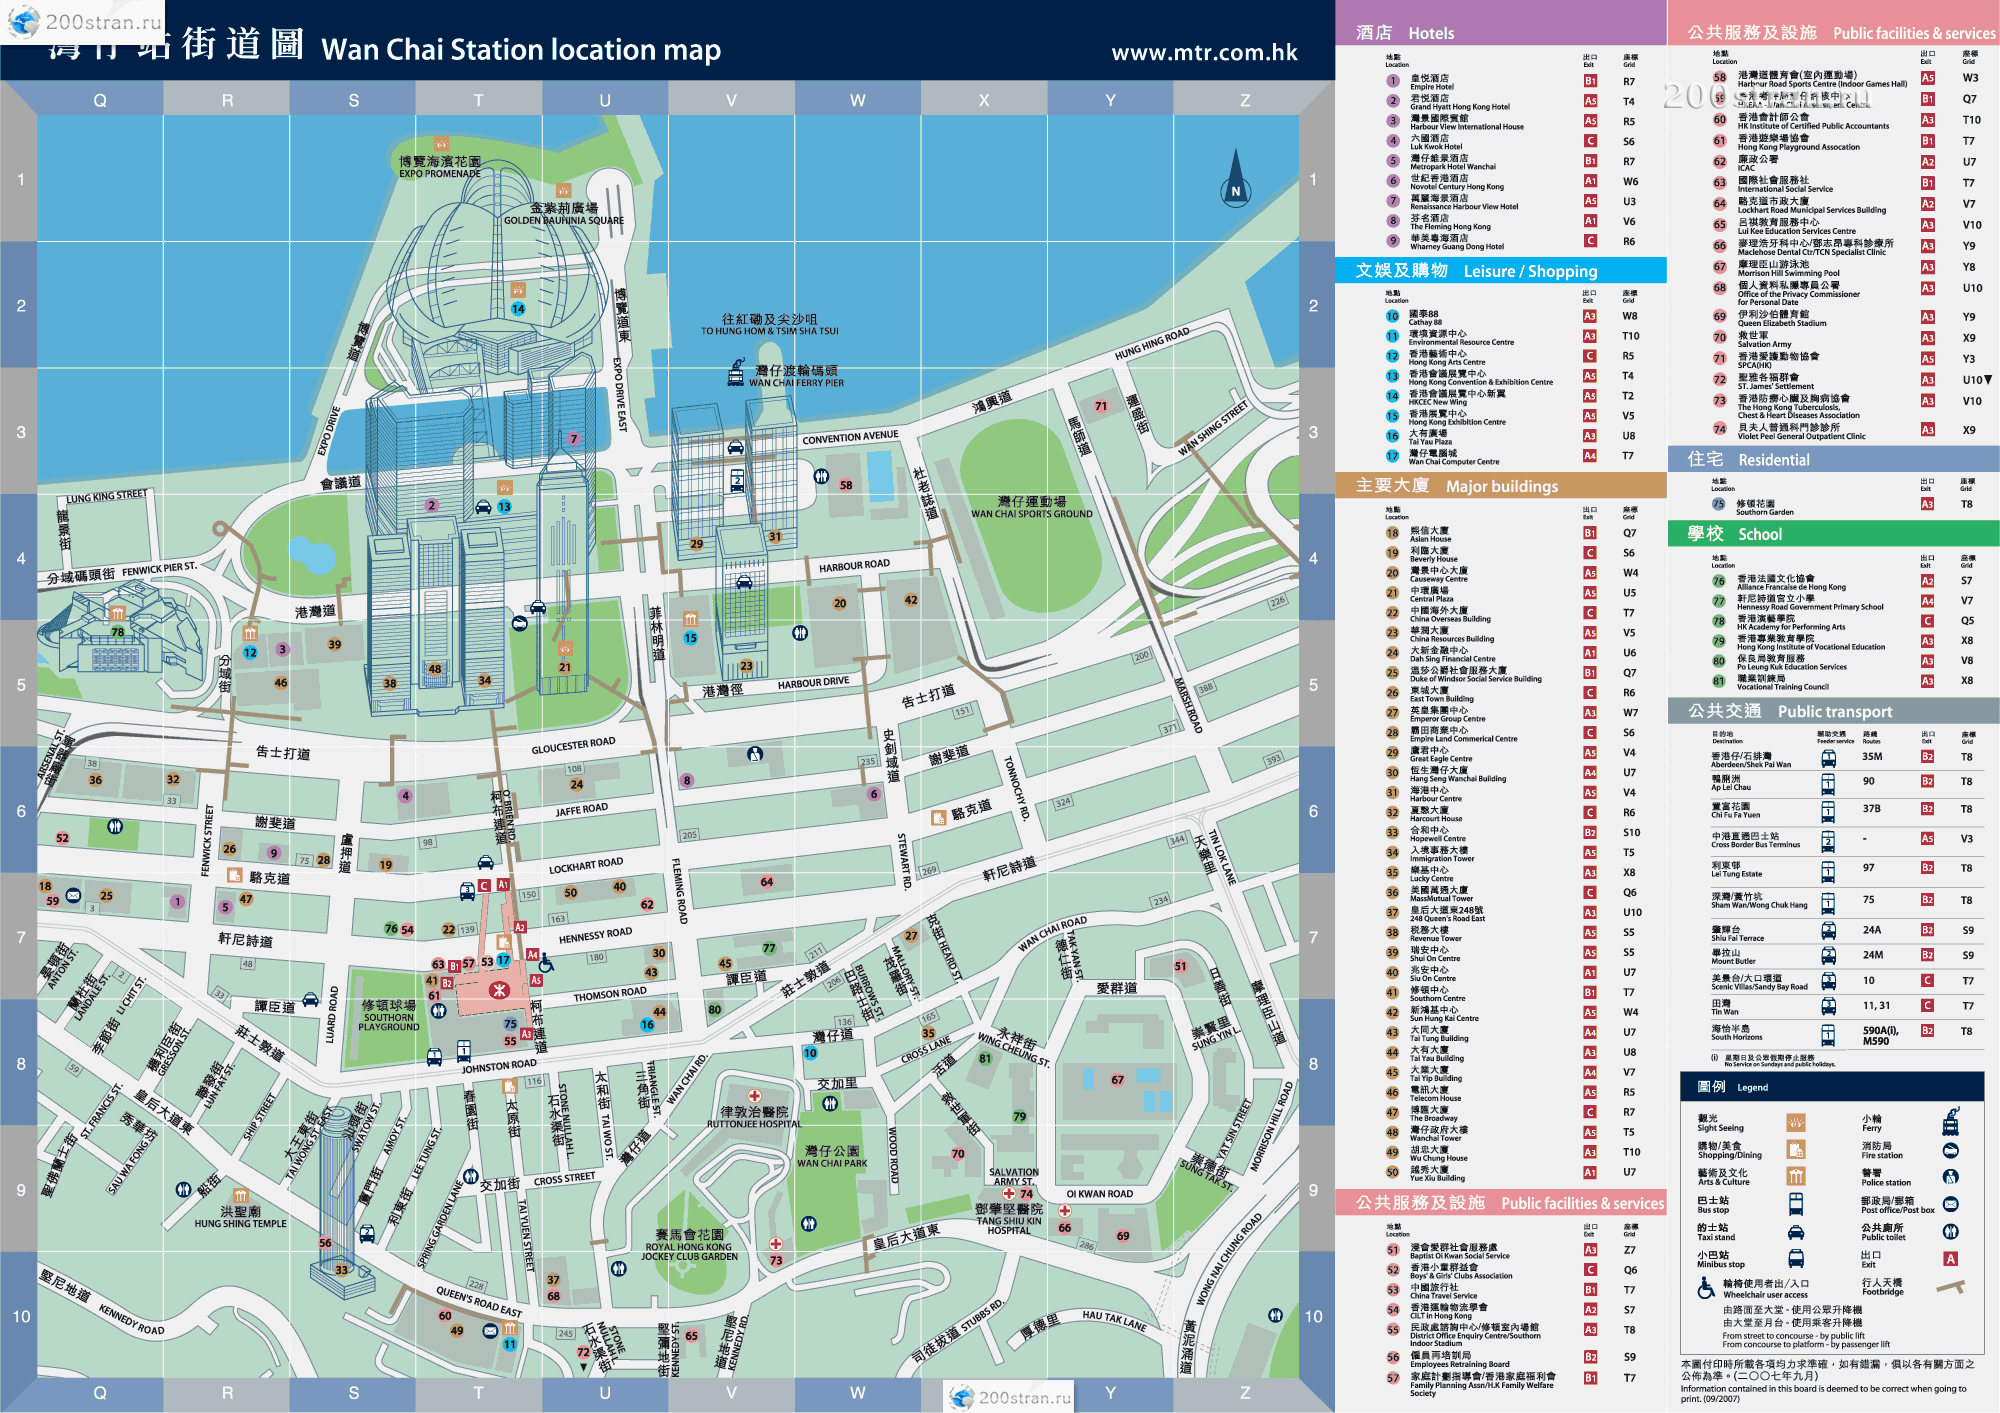Image resolution: width=2000 pixels, height=1413 pixels.
Task: Click the Bus stop legend icon
Action: pos(1796,1204)
